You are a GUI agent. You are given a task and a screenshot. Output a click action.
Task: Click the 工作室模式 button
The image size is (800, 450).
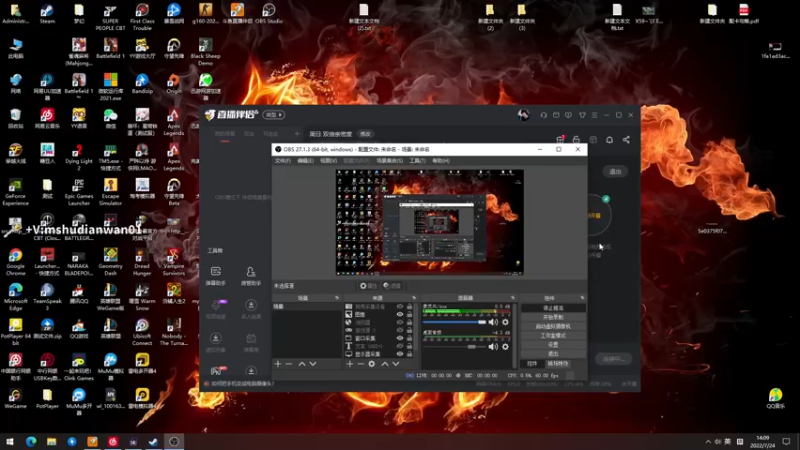(x=553, y=335)
